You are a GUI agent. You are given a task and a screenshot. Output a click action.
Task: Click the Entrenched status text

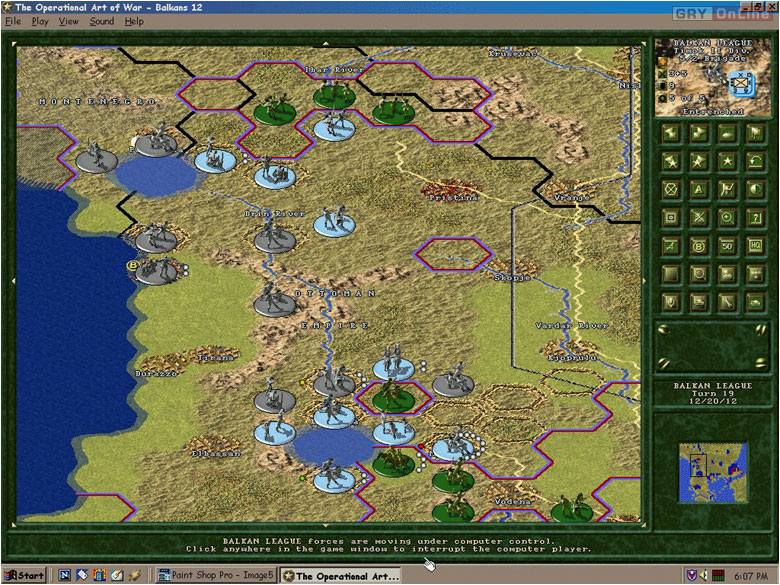point(713,111)
